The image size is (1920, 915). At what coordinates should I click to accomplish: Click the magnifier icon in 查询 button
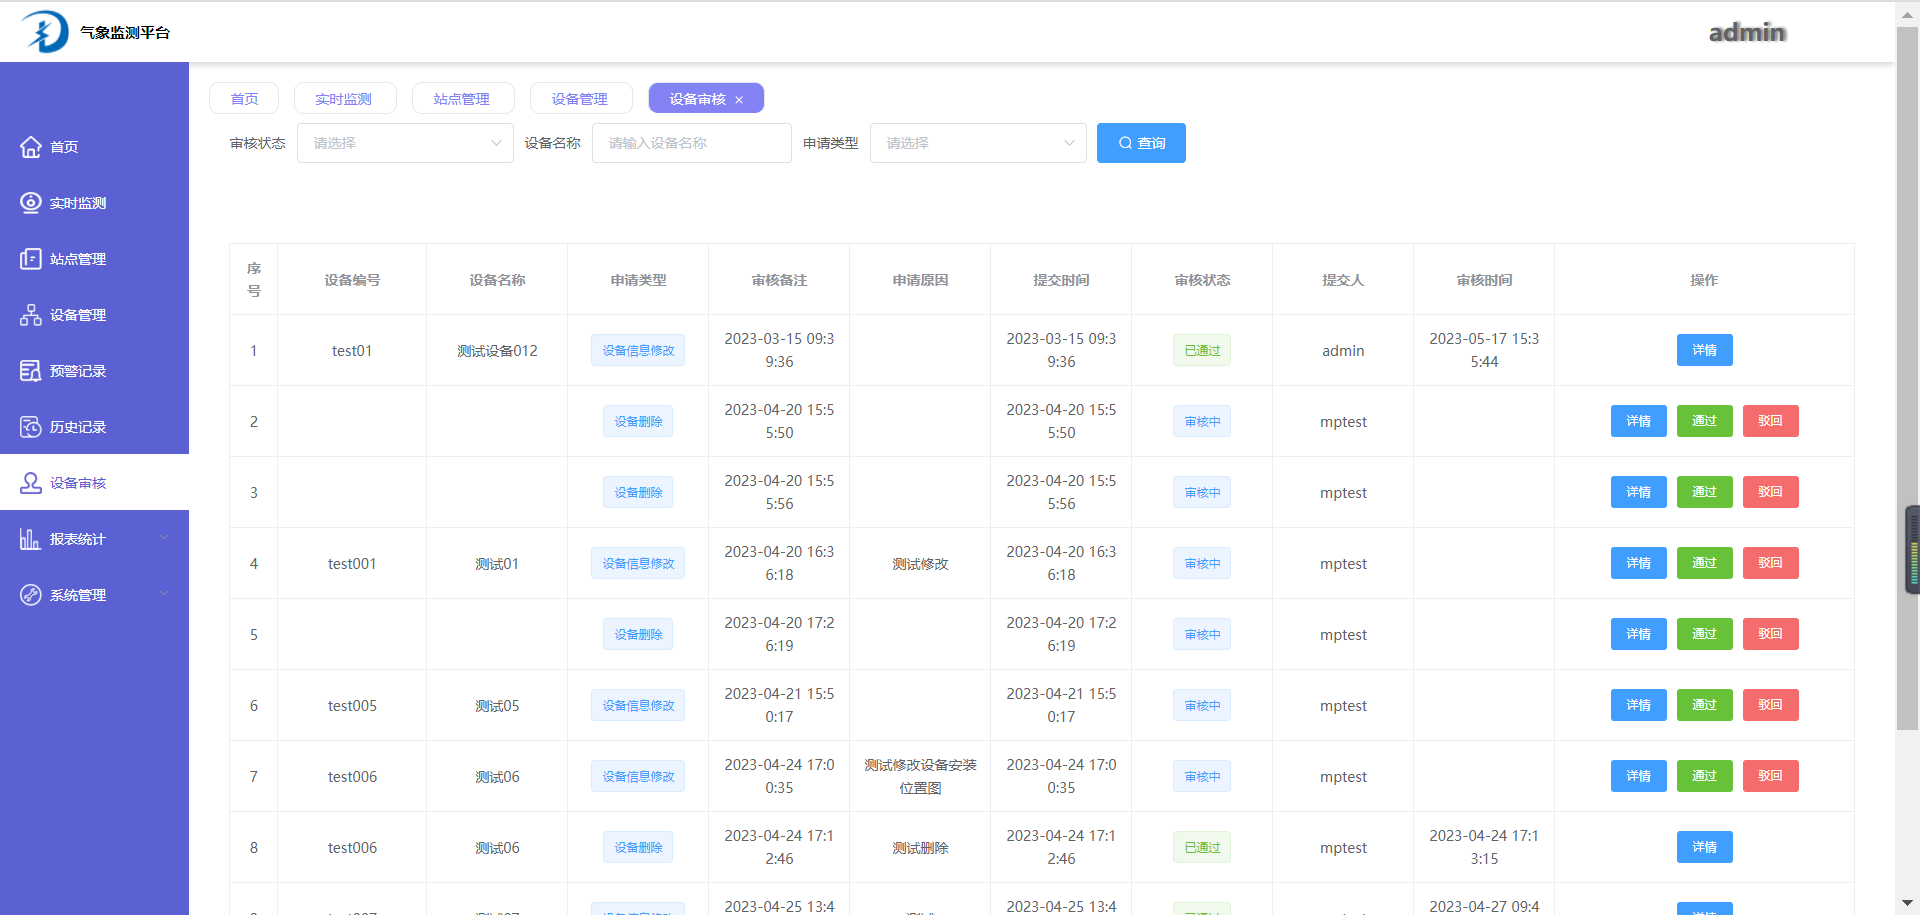coord(1125,143)
